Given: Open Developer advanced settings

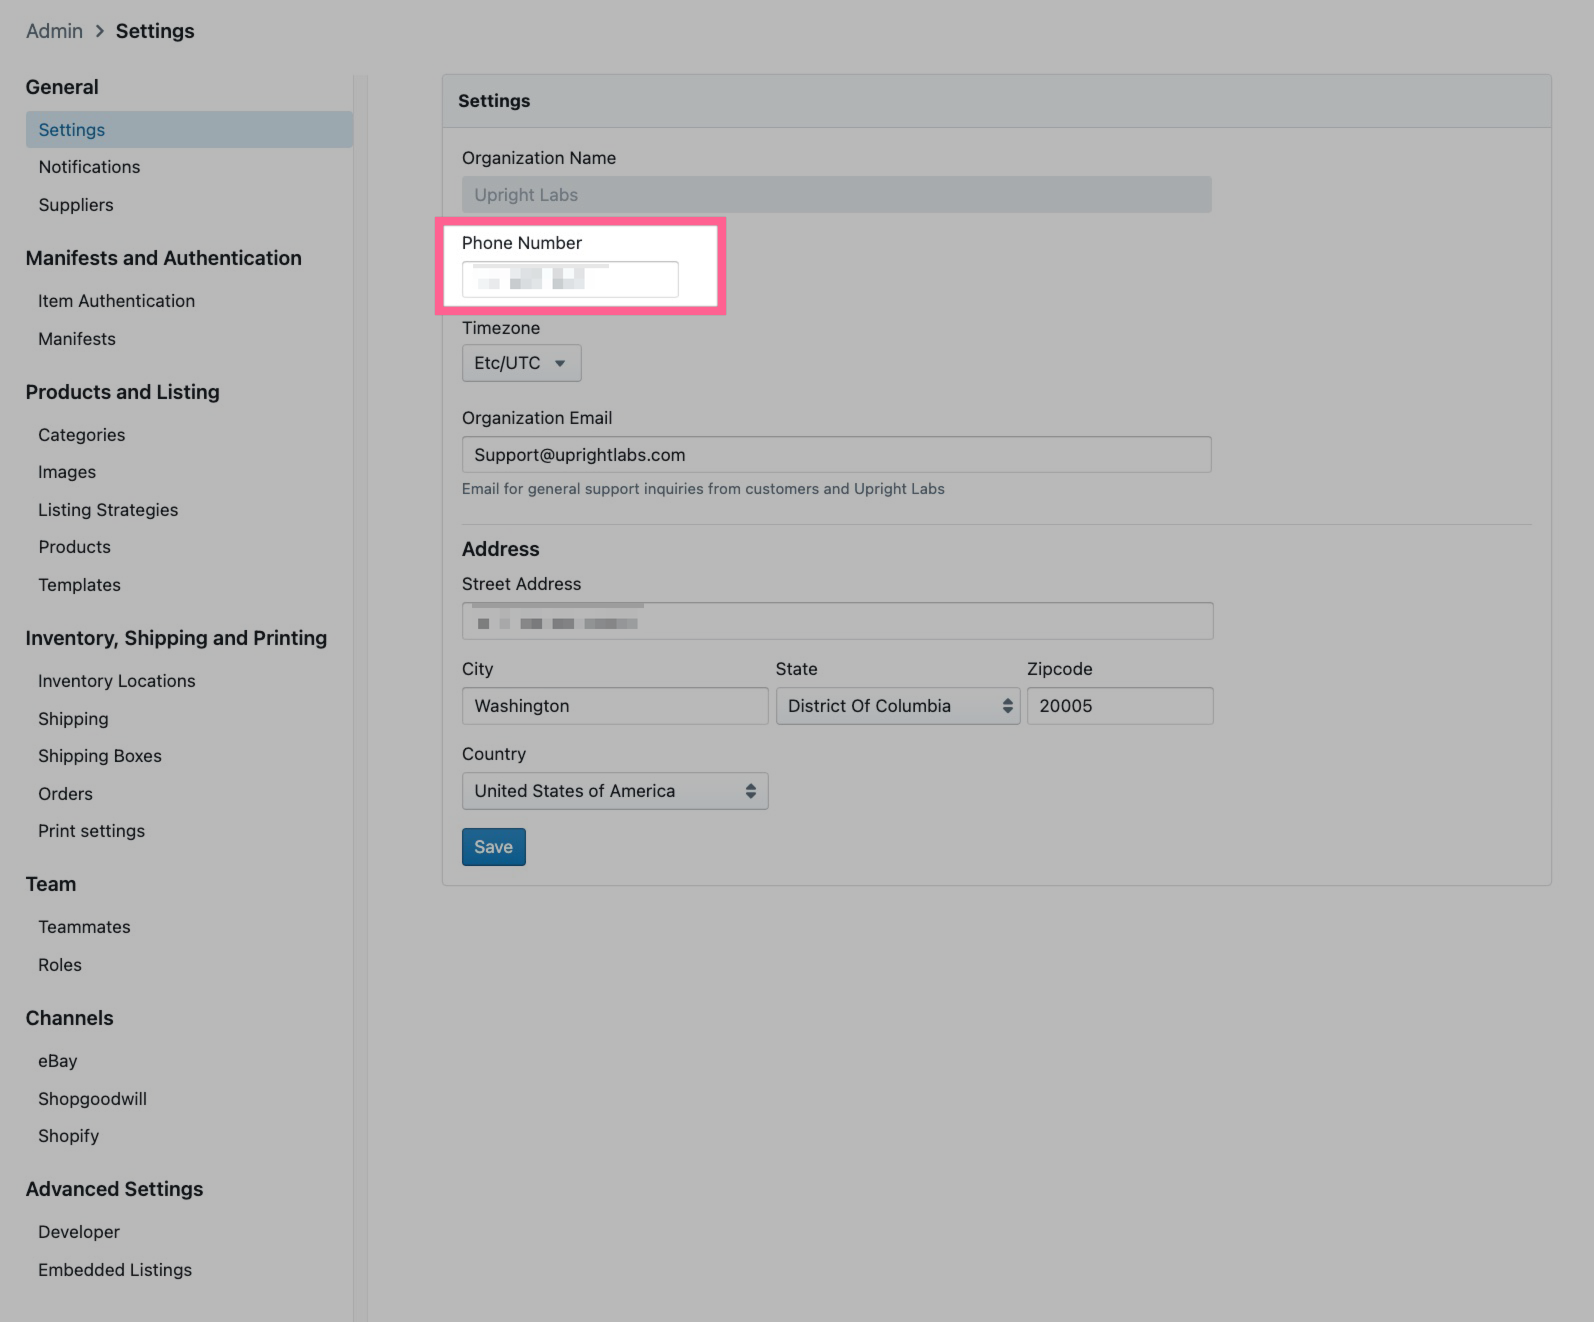Looking at the screenshot, I should (79, 1232).
